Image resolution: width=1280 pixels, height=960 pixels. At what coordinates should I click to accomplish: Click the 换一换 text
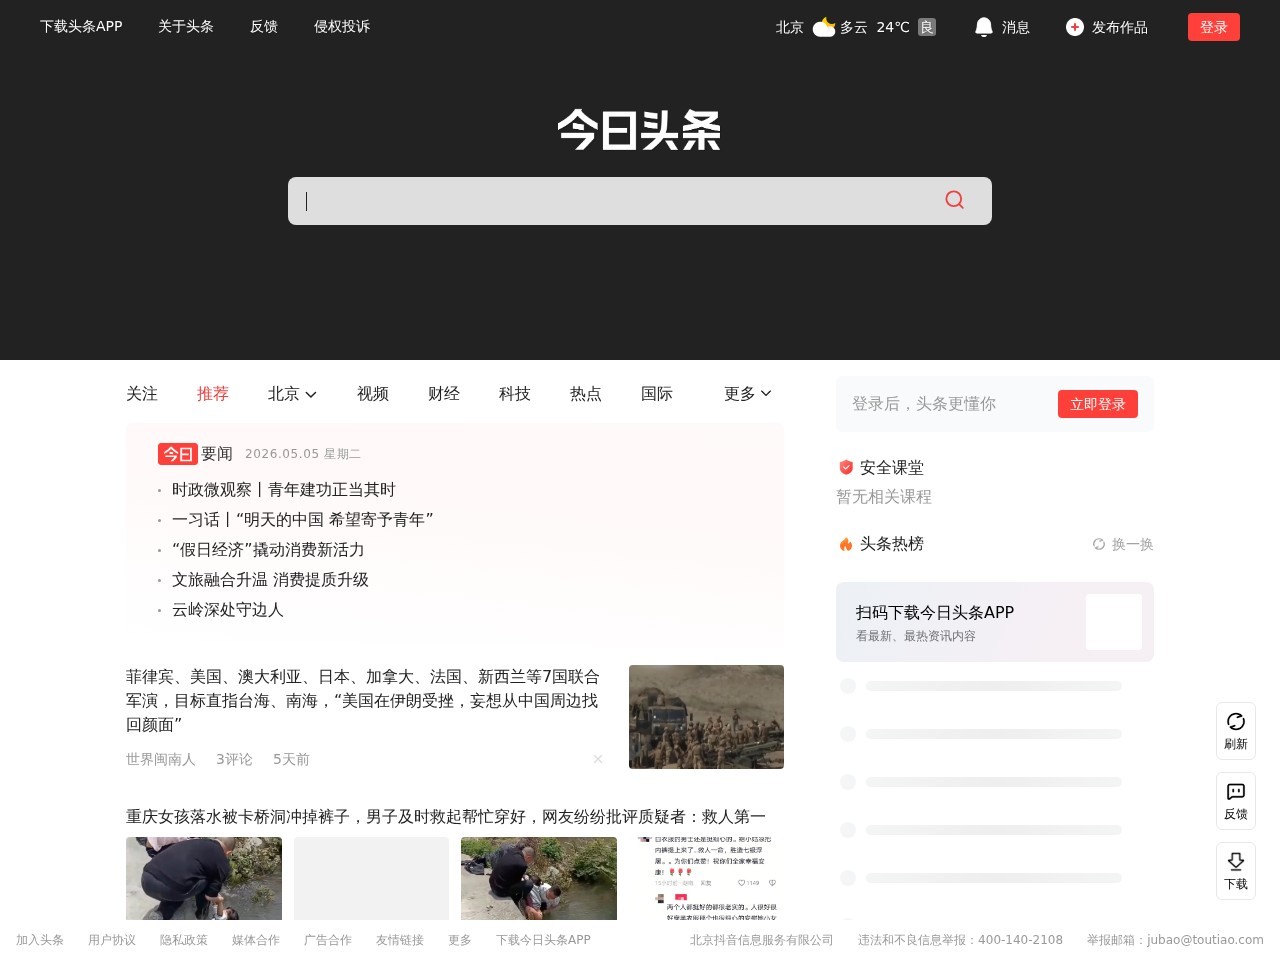pos(1133,544)
